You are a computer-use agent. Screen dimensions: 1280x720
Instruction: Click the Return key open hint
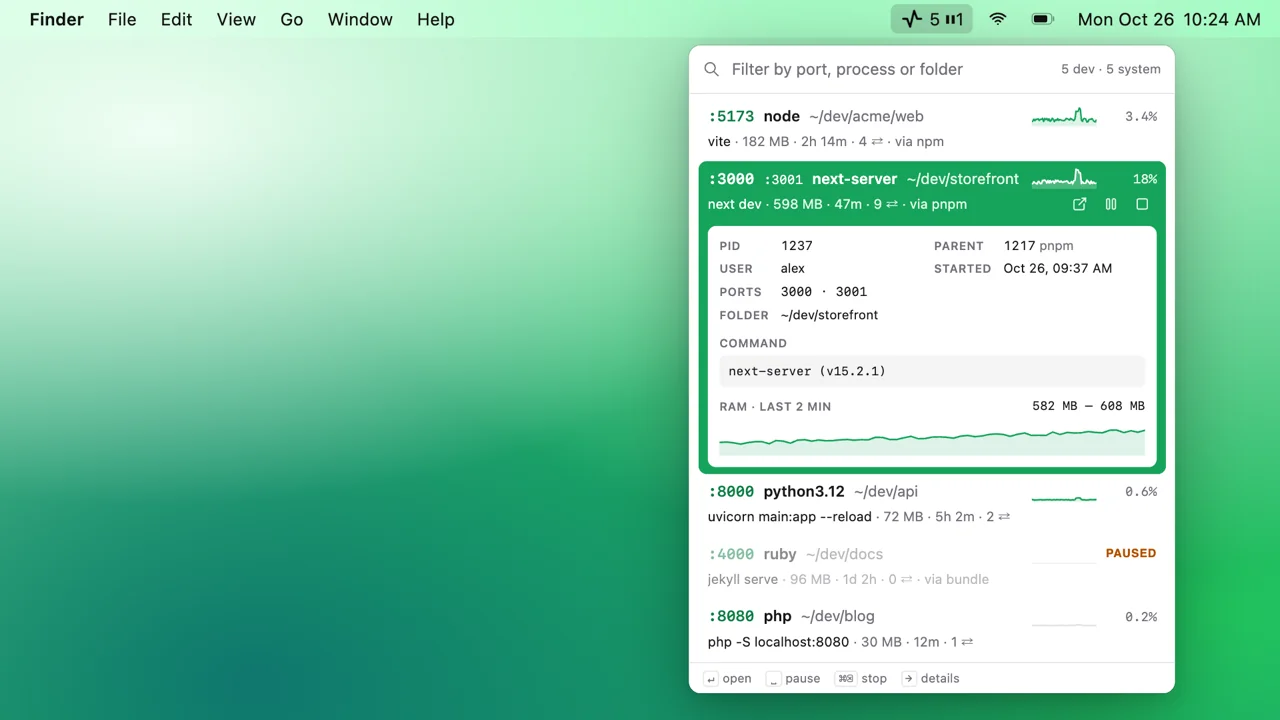pos(728,678)
